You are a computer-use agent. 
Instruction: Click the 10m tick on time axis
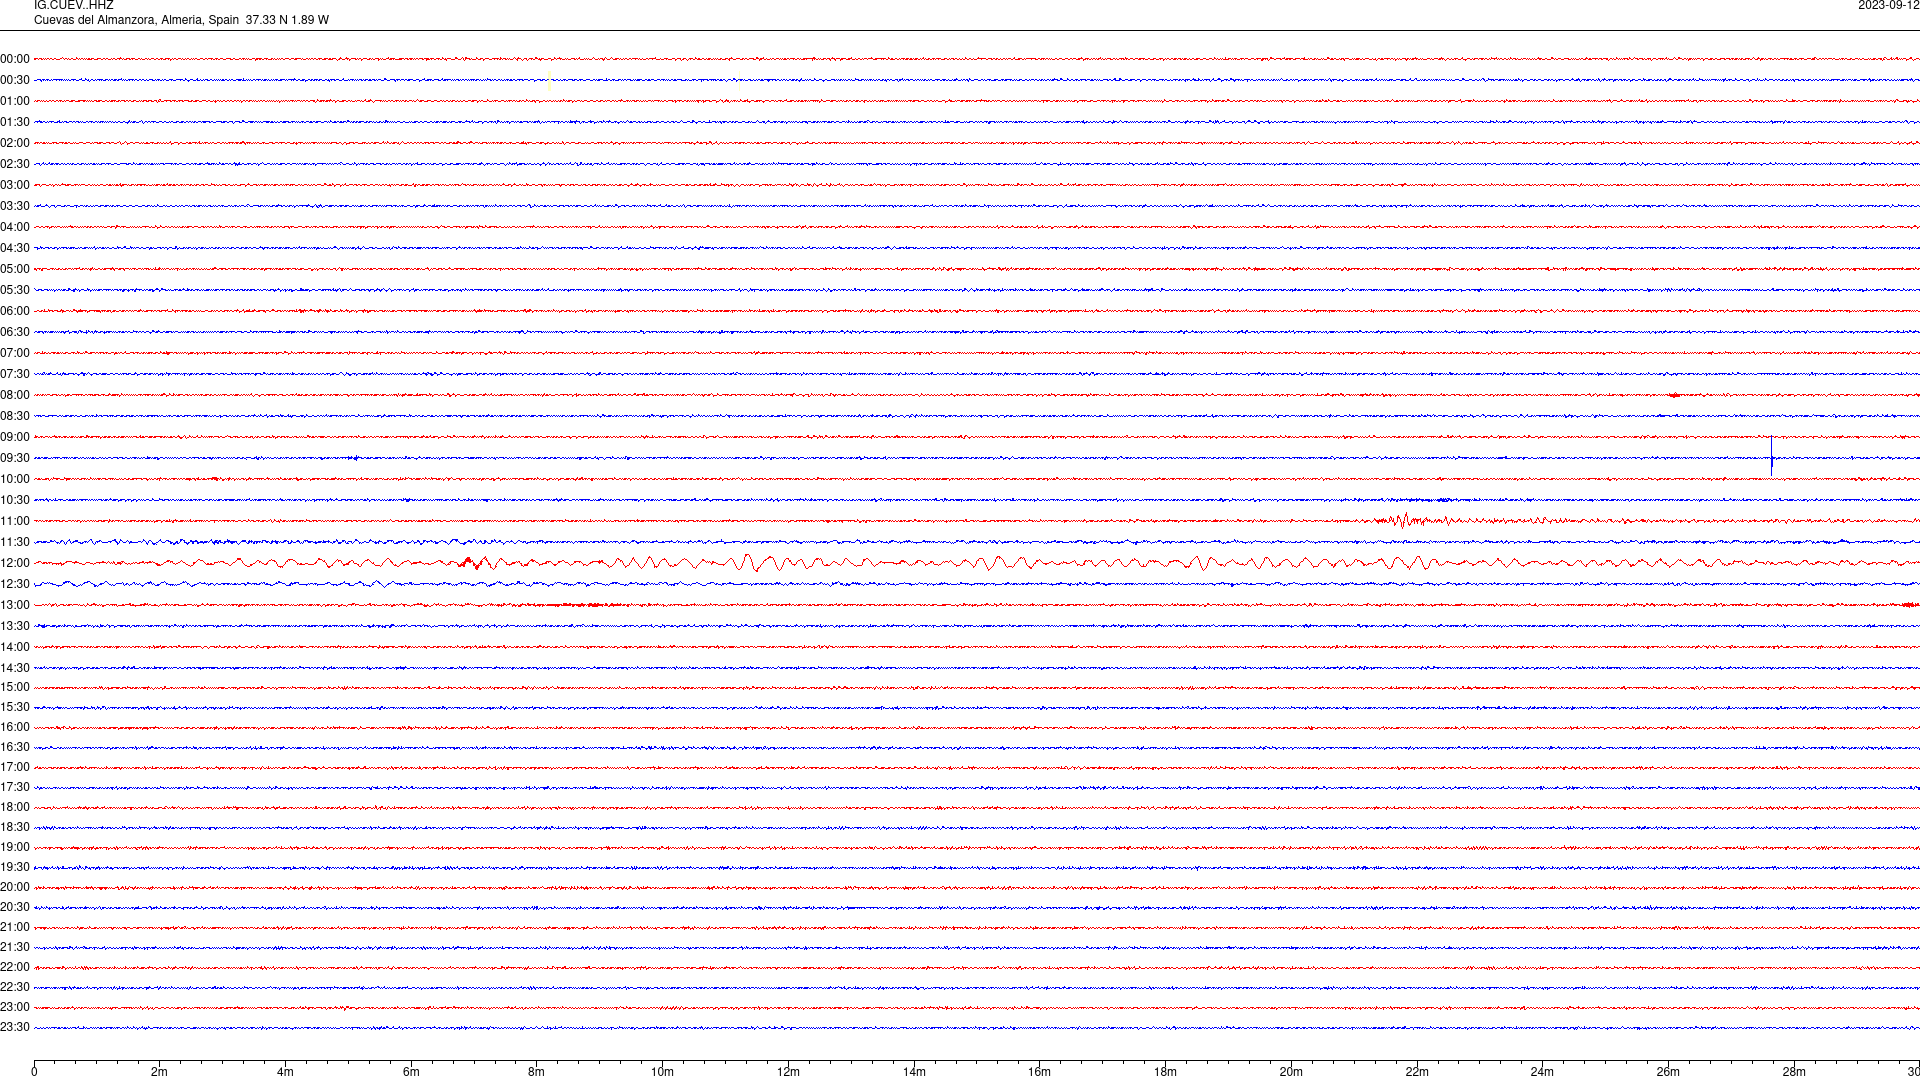[662, 1071]
